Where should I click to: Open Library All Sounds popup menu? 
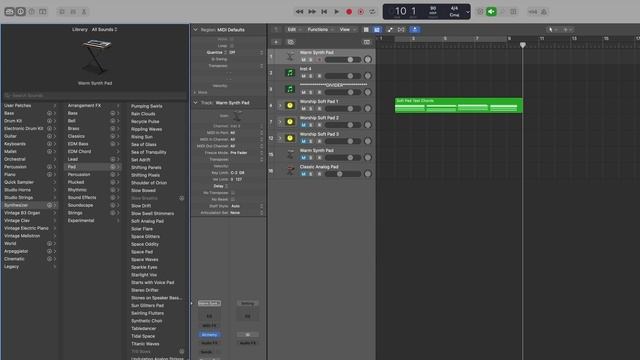[104, 29]
